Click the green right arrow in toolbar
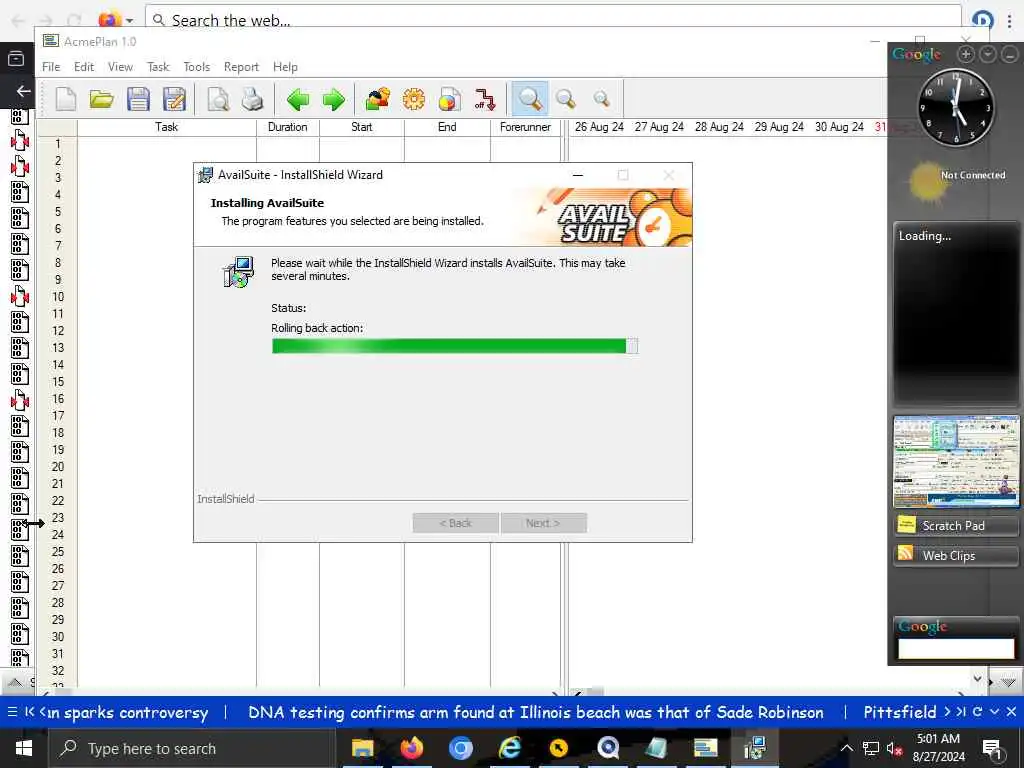The image size is (1024, 768). coord(334,99)
